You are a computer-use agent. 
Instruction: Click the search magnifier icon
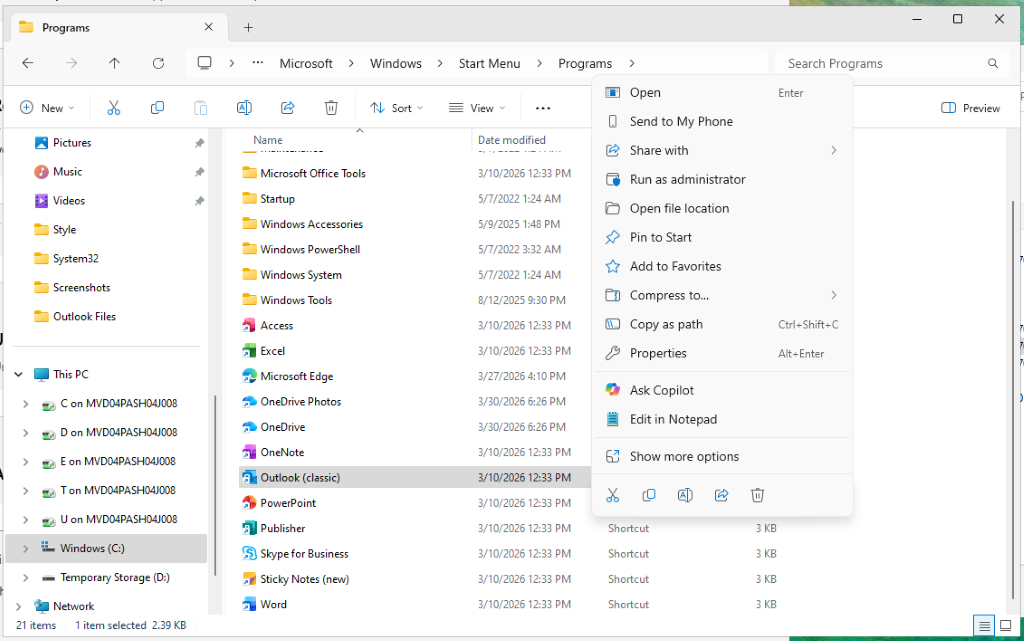[993, 63]
